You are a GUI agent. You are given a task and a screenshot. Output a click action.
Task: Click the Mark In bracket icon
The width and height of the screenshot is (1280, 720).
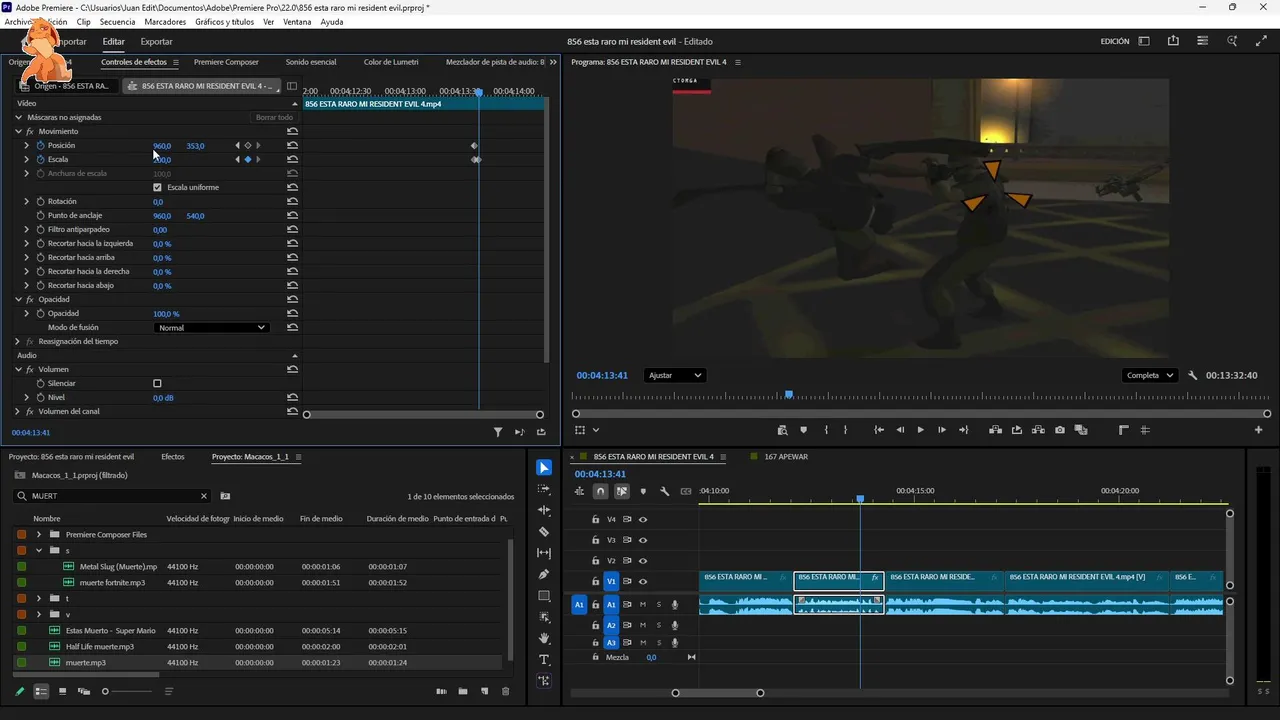point(826,430)
